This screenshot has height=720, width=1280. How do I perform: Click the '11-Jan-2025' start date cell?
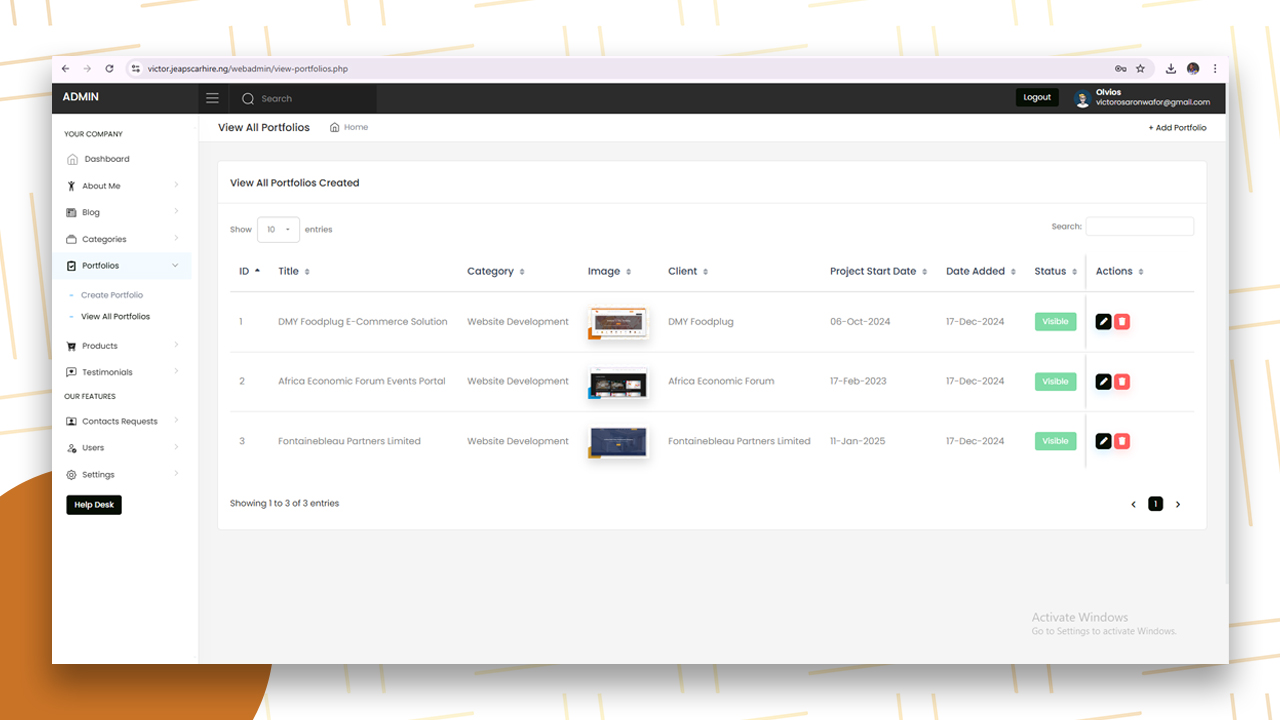coord(859,441)
